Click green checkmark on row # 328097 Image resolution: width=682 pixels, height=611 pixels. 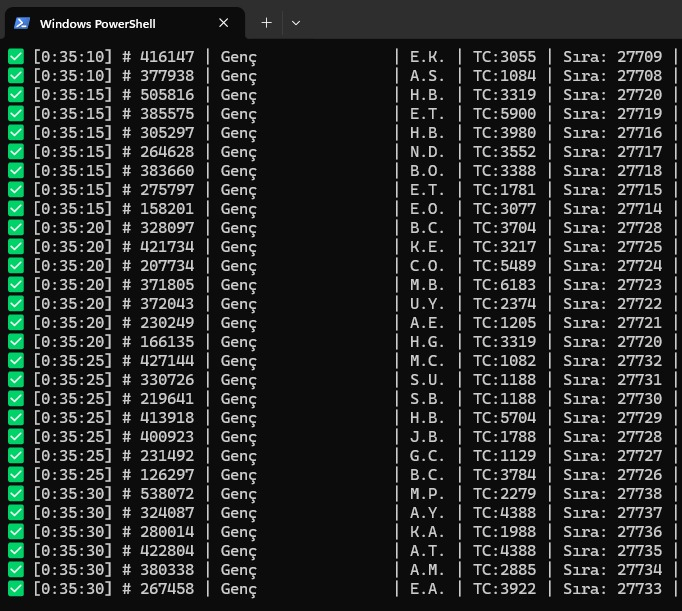pyautogui.click(x=16, y=227)
